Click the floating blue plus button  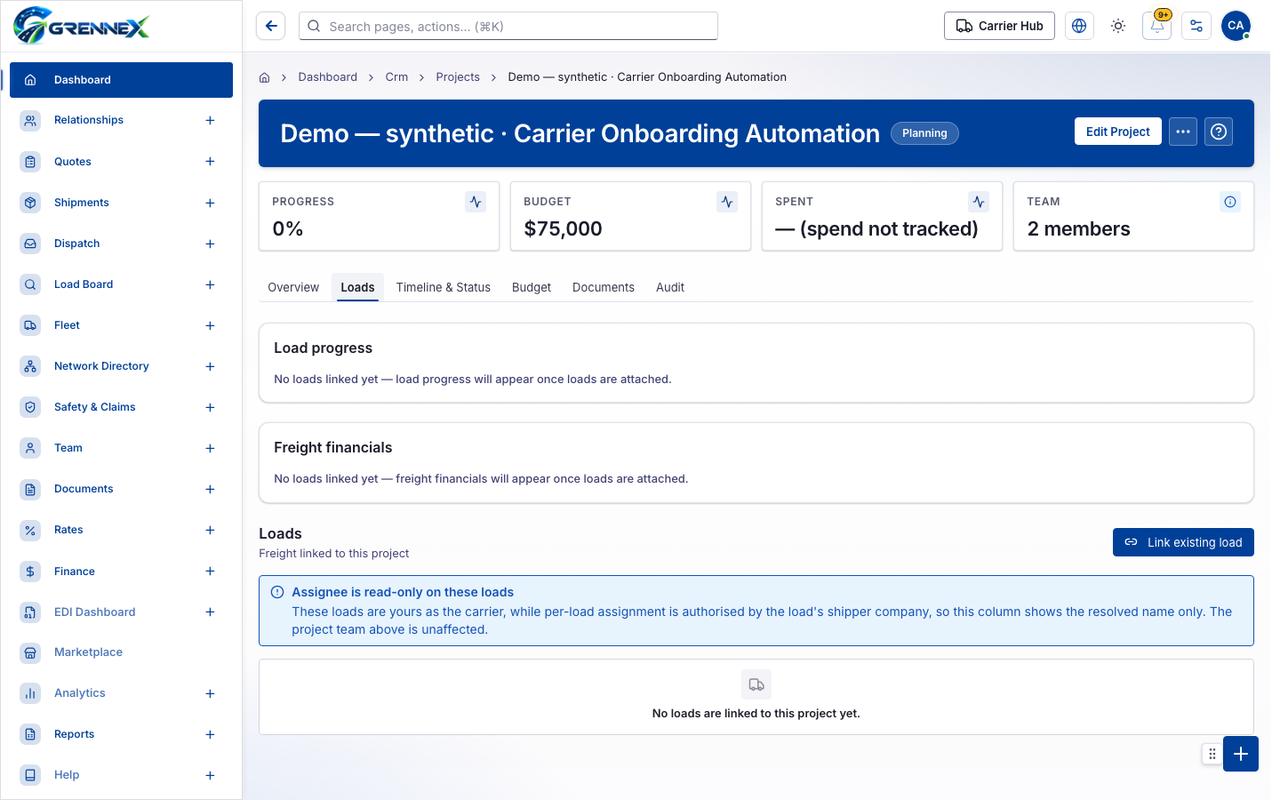1241,754
